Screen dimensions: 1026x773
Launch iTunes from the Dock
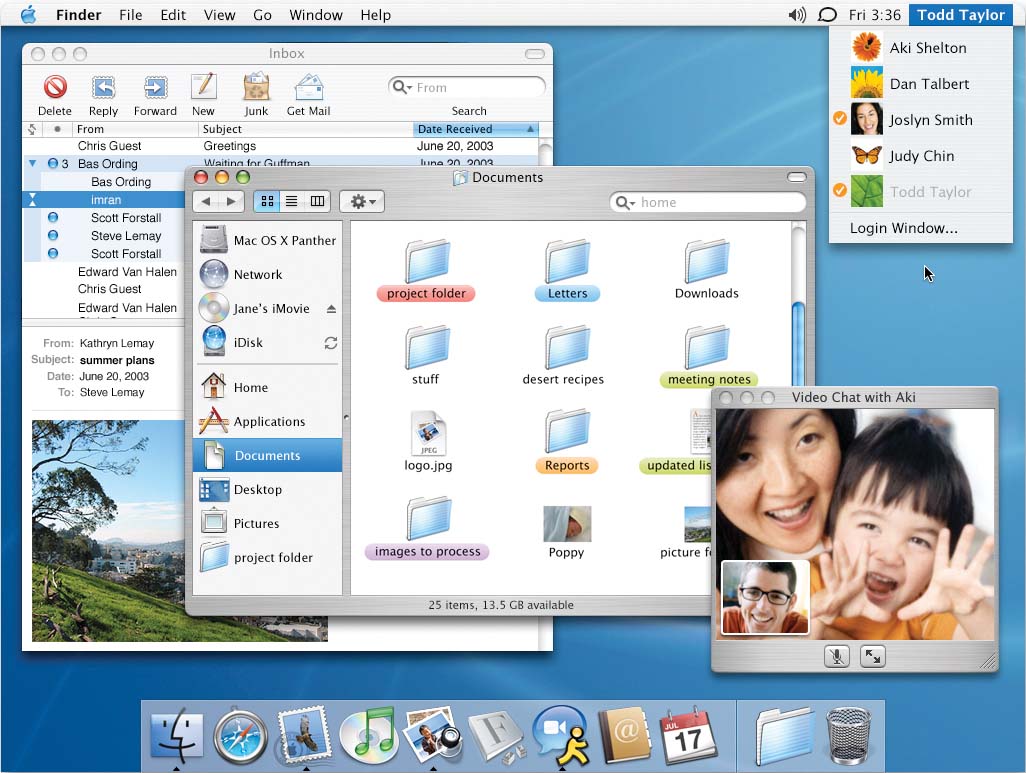tap(368, 738)
